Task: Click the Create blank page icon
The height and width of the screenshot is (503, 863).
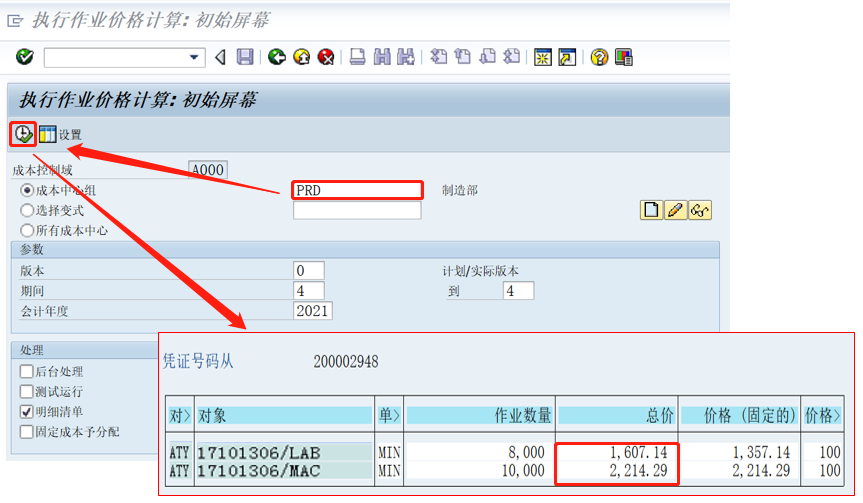Action: (651, 210)
